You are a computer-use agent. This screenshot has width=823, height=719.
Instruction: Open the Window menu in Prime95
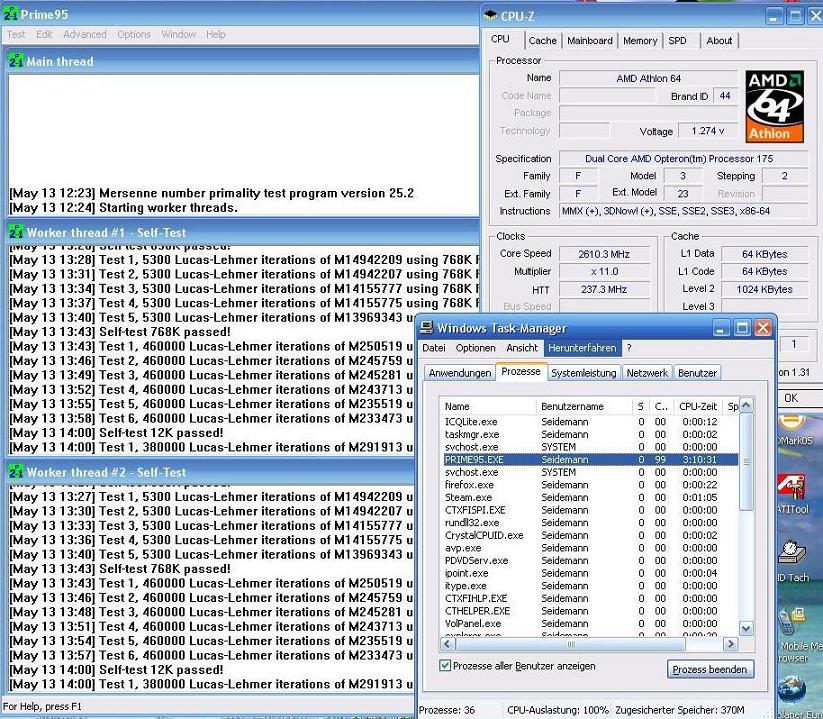[178, 34]
